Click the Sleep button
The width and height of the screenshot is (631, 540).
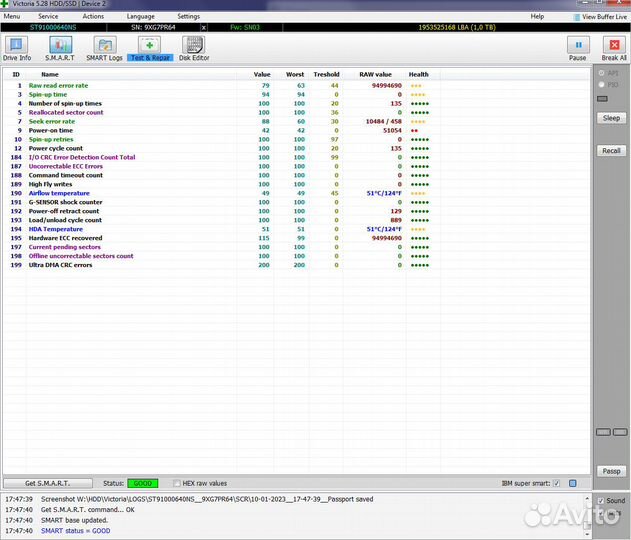(610, 118)
